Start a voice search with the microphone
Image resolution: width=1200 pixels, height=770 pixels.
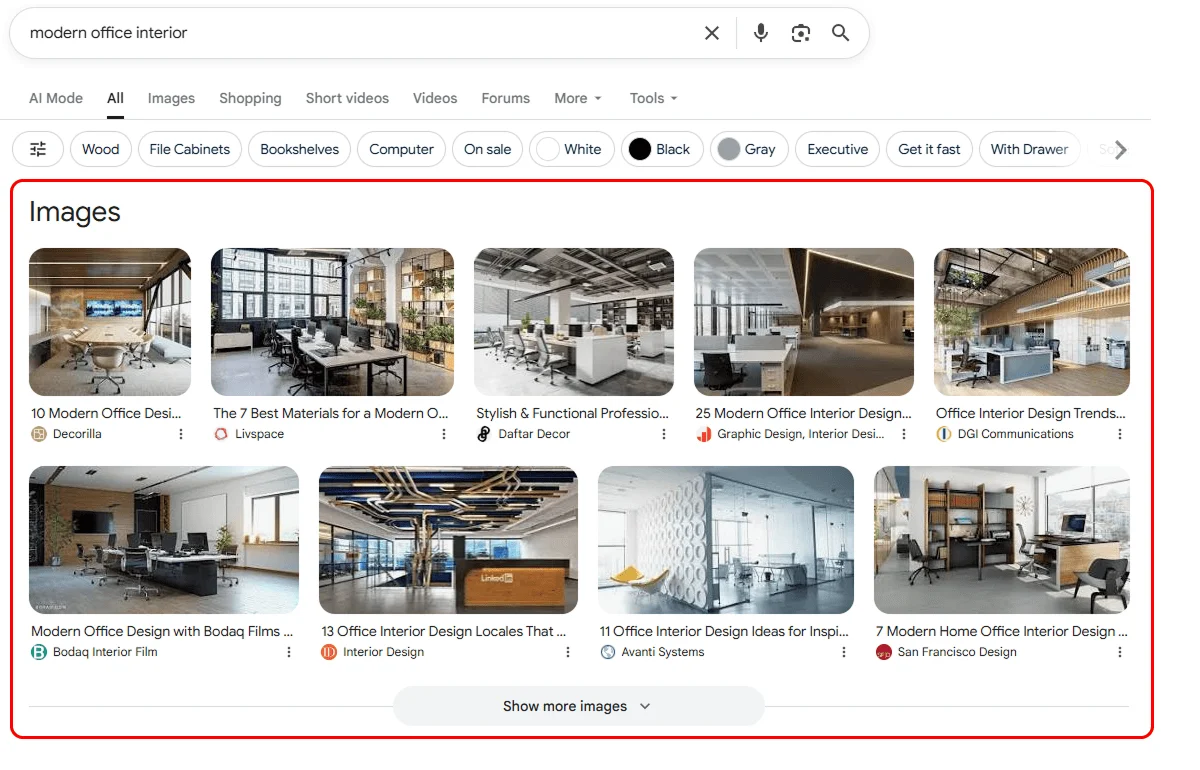tap(760, 32)
